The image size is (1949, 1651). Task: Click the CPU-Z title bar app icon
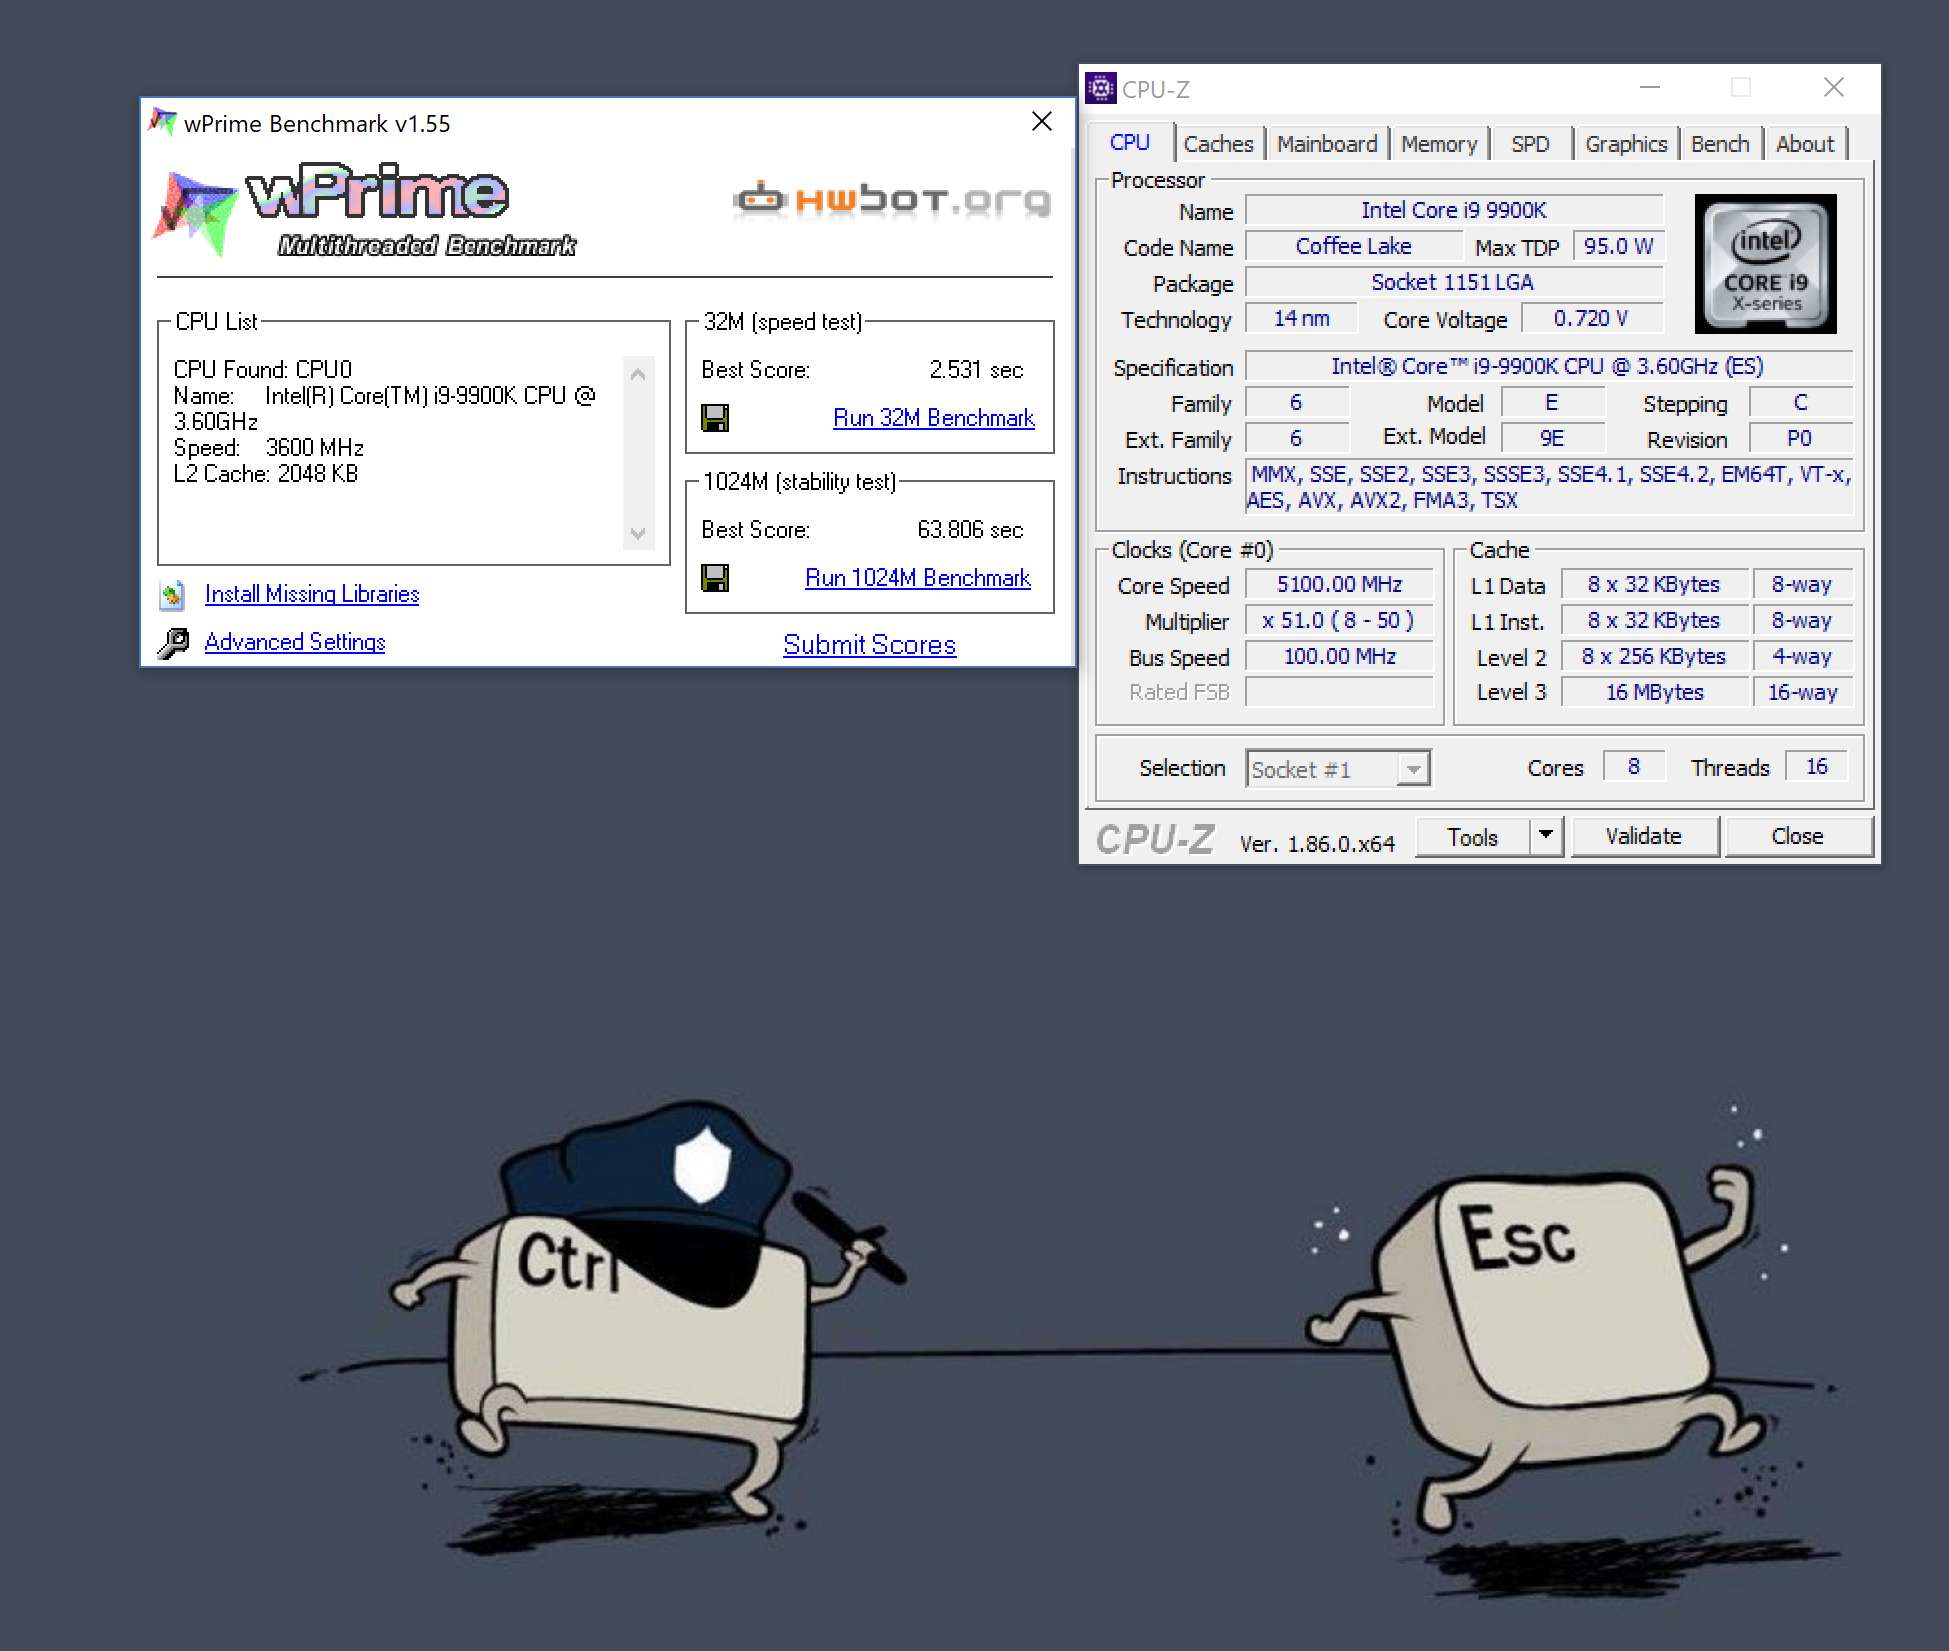1100,88
